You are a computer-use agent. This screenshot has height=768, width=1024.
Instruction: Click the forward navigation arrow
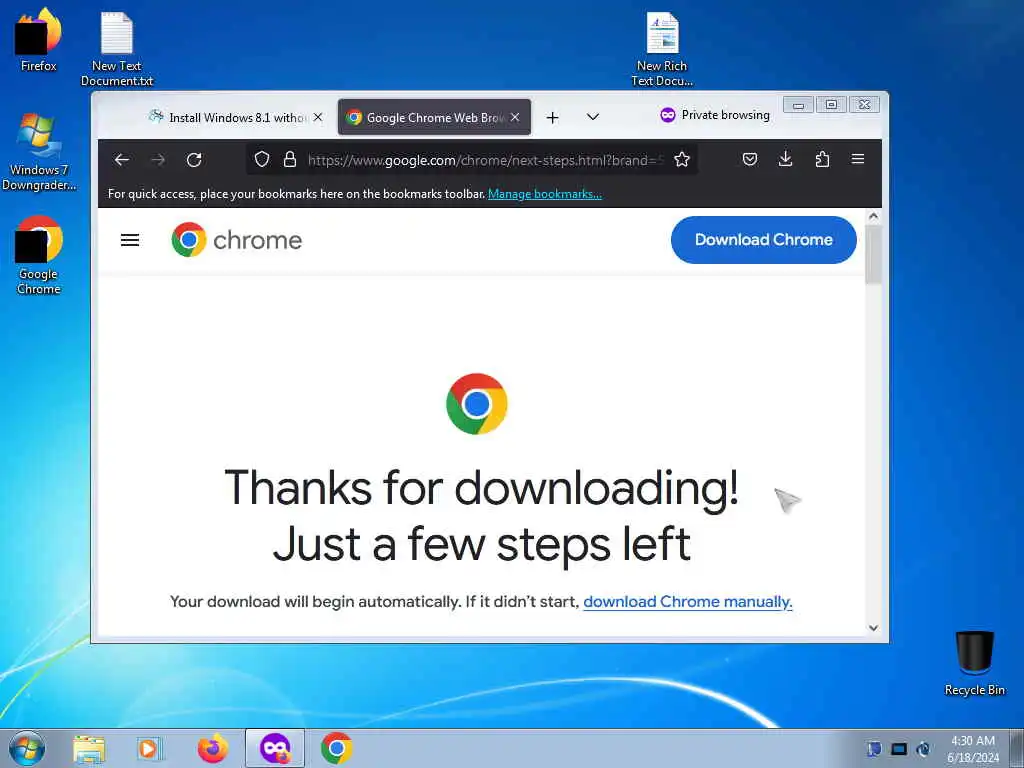[158, 160]
